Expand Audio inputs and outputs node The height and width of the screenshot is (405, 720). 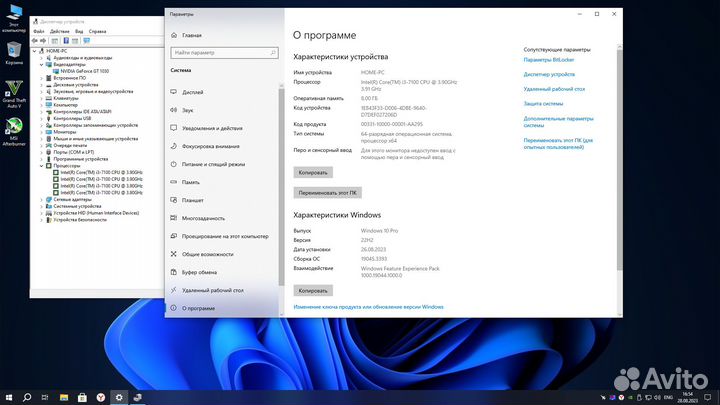tap(42, 58)
